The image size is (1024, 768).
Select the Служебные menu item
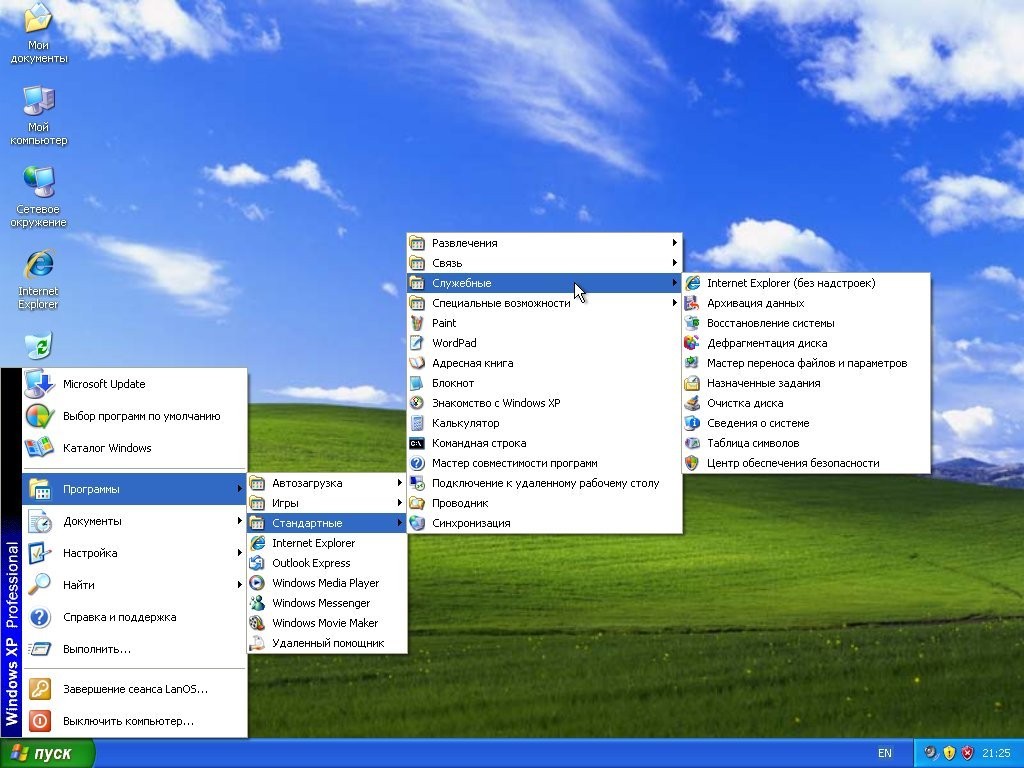coord(545,283)
